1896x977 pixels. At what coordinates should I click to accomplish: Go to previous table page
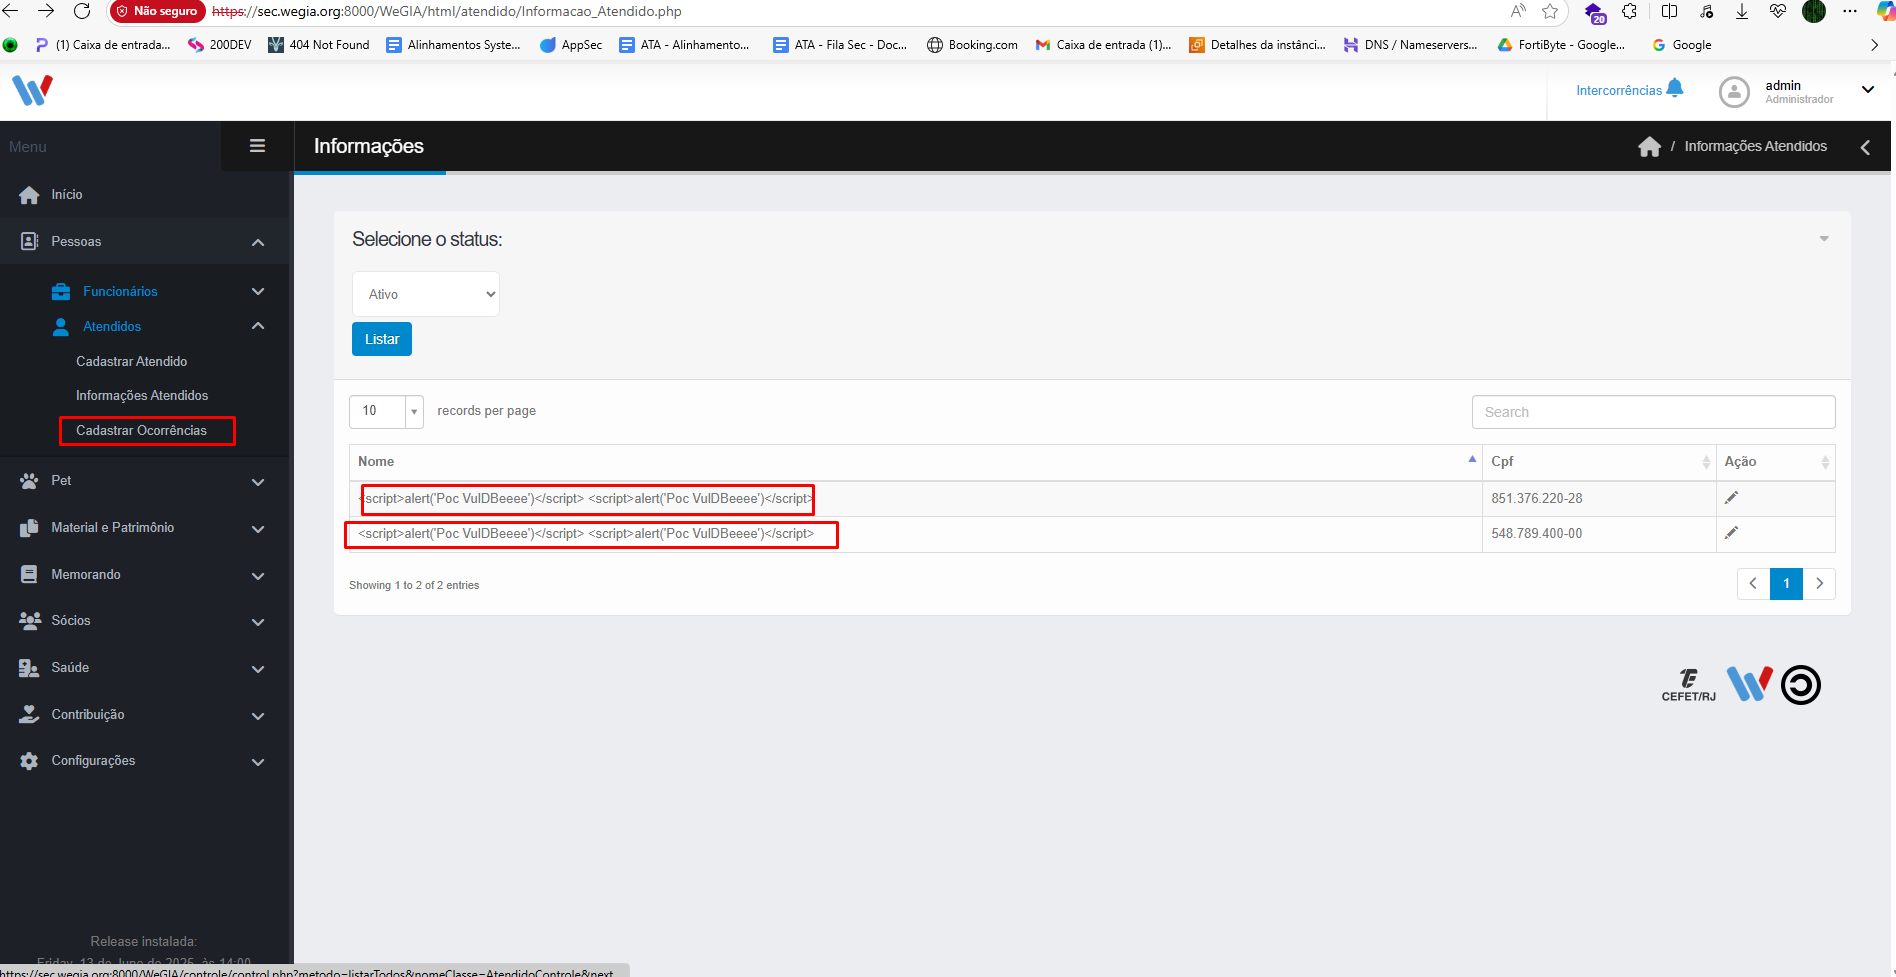point(1753,584)
